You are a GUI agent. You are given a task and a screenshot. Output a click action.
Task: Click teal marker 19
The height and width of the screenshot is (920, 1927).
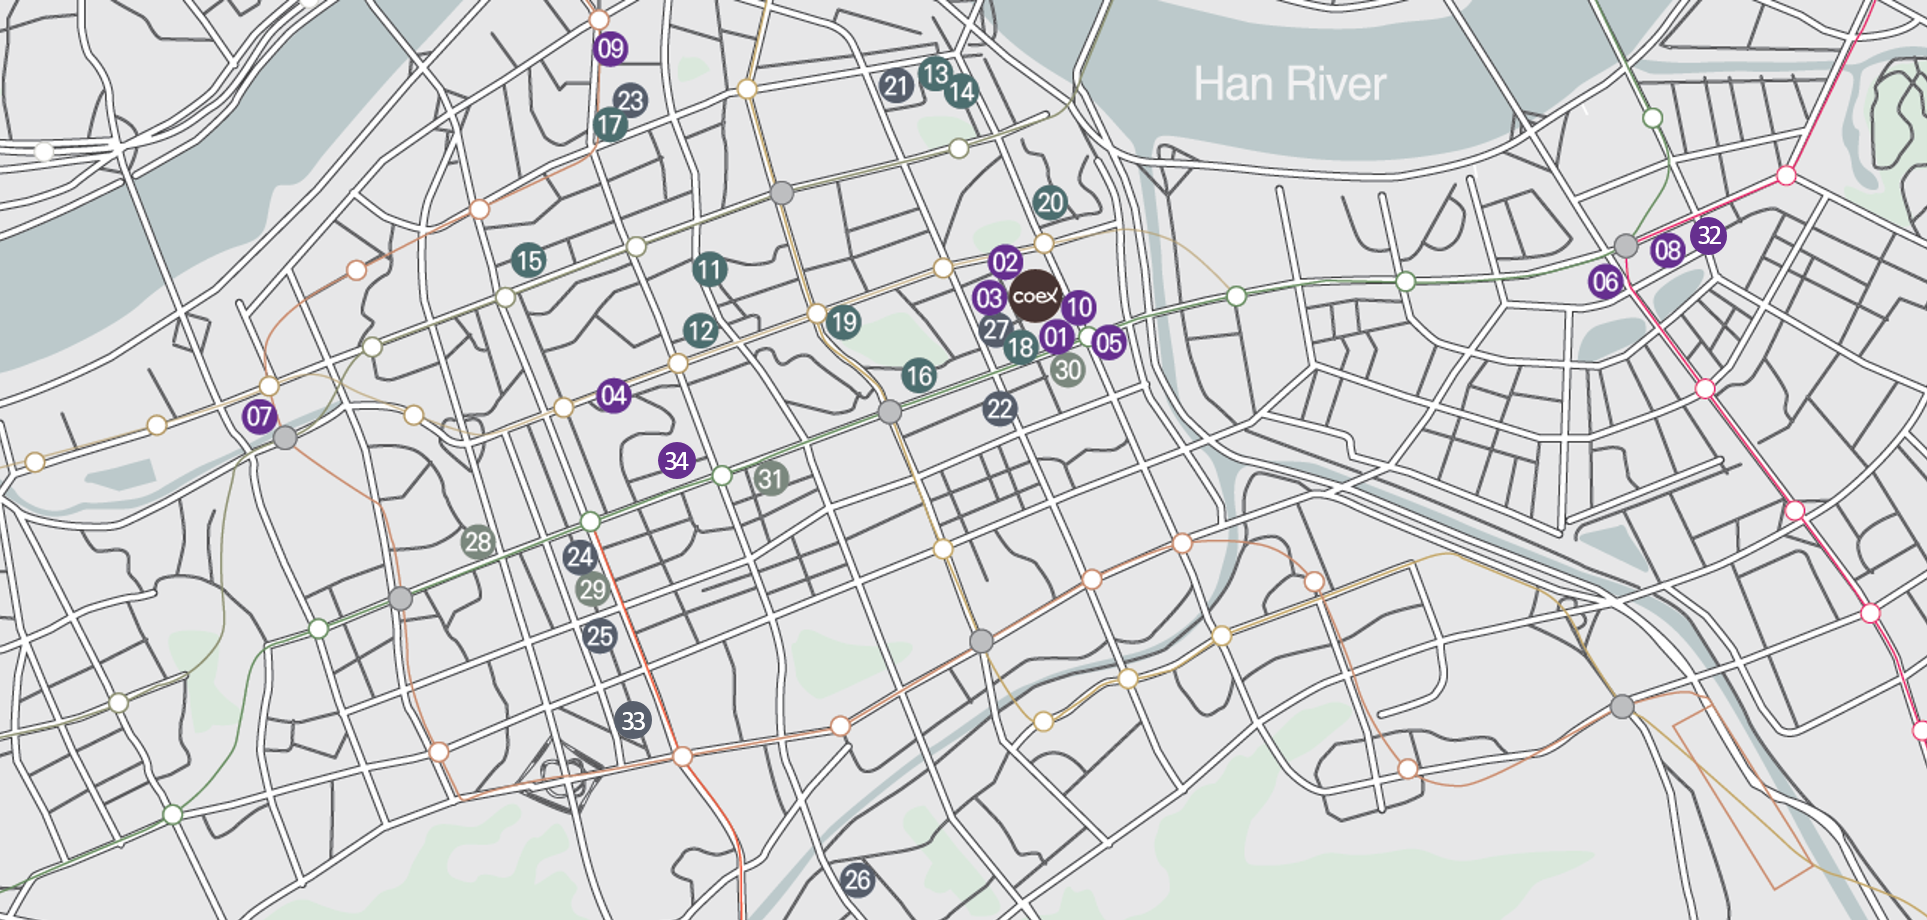pos(844,322)
